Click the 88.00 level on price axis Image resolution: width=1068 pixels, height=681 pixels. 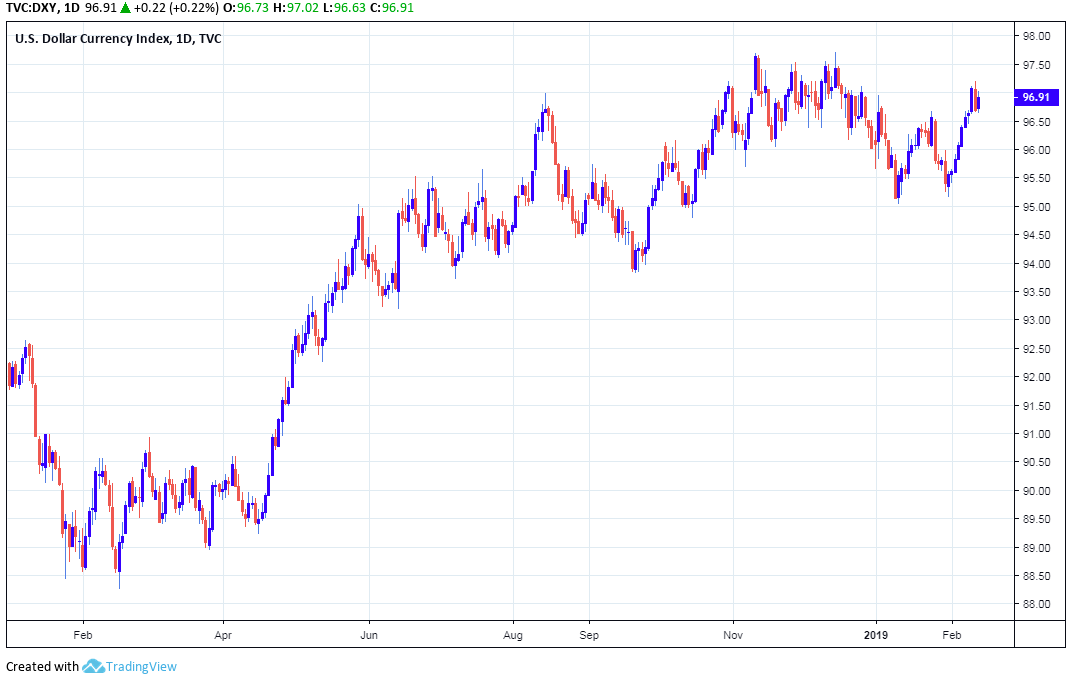point(1036,605)
